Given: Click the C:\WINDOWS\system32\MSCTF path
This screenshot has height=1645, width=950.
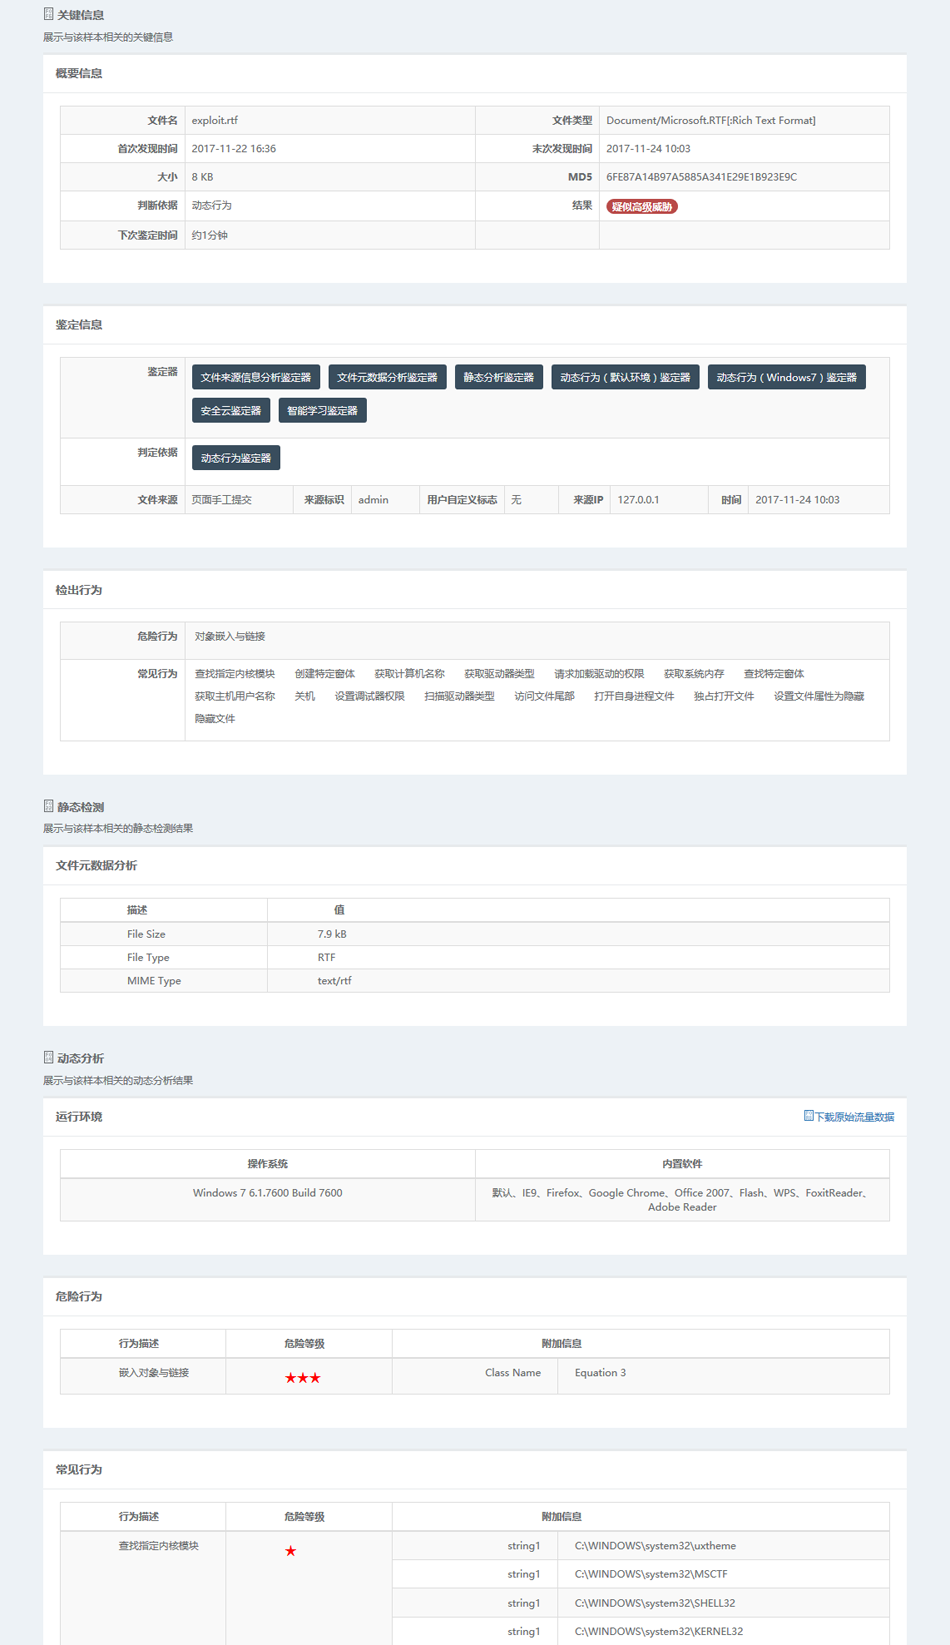Looking at the screenshot, I should pyautogui.click(x=651, y=1574).
